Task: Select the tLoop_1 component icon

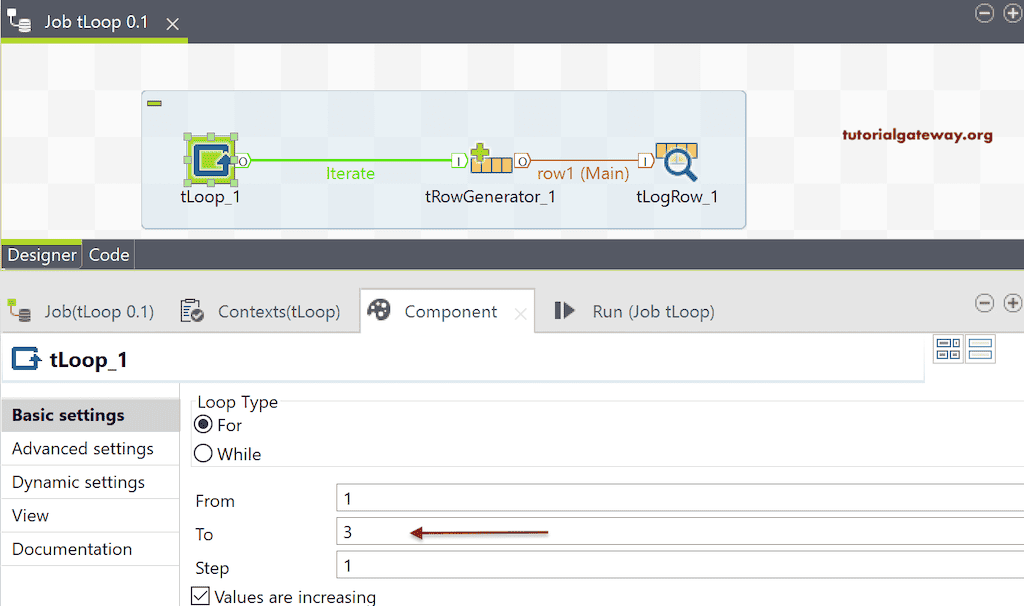Action: coord(211,159)
